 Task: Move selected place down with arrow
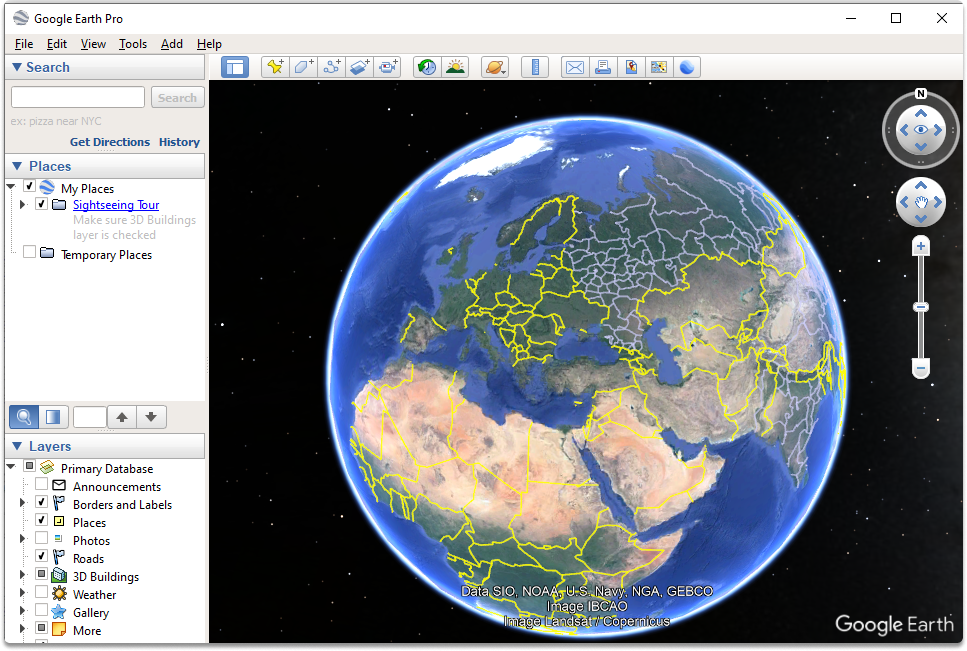150,417
